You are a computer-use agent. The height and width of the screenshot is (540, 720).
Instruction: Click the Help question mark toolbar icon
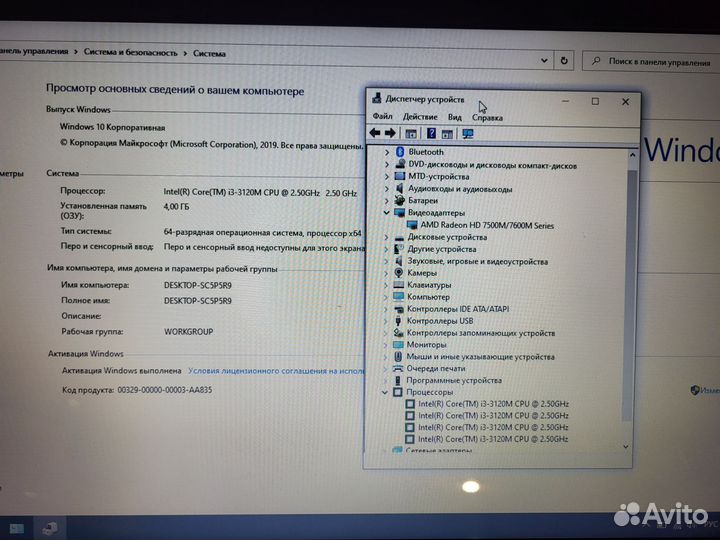click(x=431, y=133)
